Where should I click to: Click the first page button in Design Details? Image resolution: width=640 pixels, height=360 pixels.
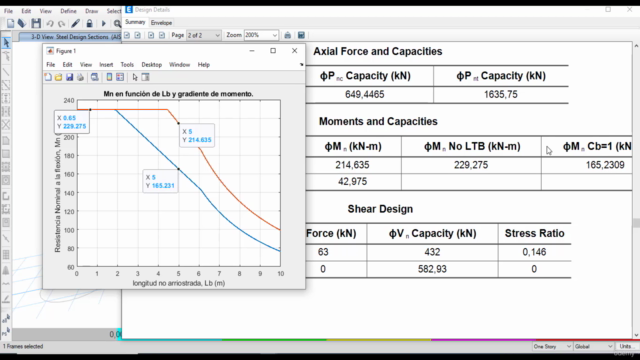(127, 35)
